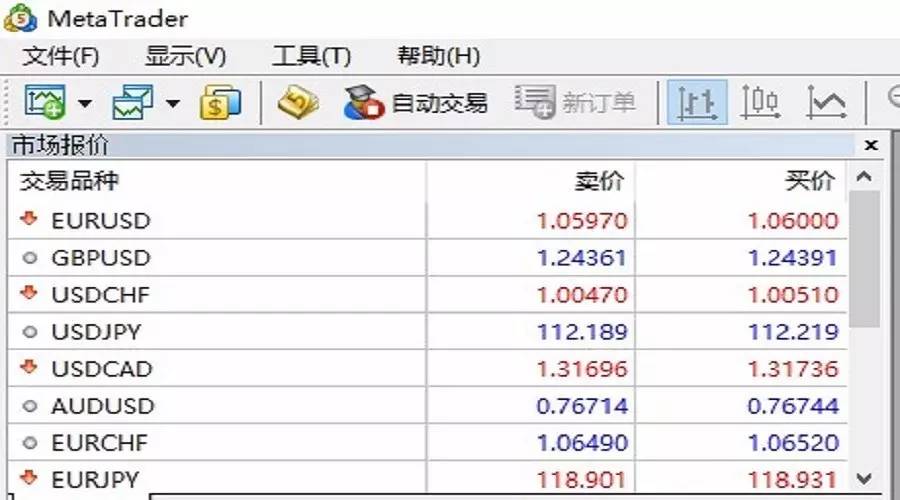Viewport: 900px width, 500px height.
Task: Click GBPUSD ask price 1.24391
Action: (793, 258)
